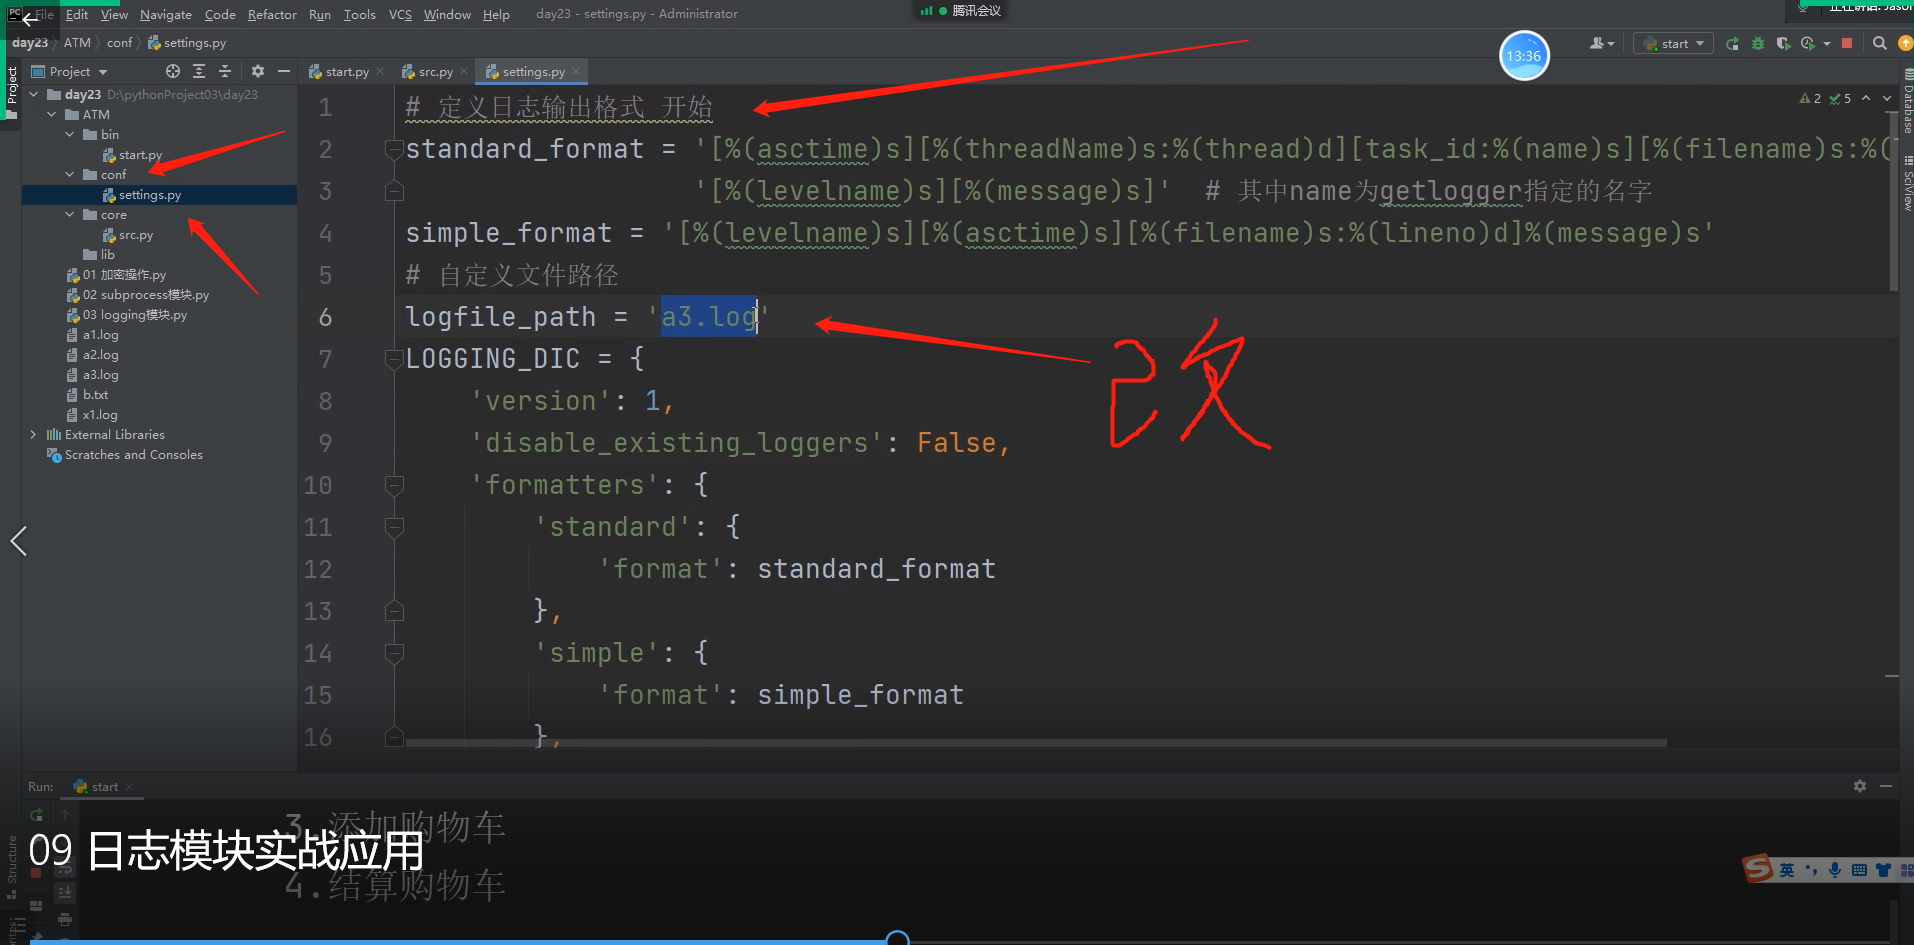This screenshot has height=945, width=1914.
Task: Select the 'start' Run panel tab
Action: [x=104, y=787]
